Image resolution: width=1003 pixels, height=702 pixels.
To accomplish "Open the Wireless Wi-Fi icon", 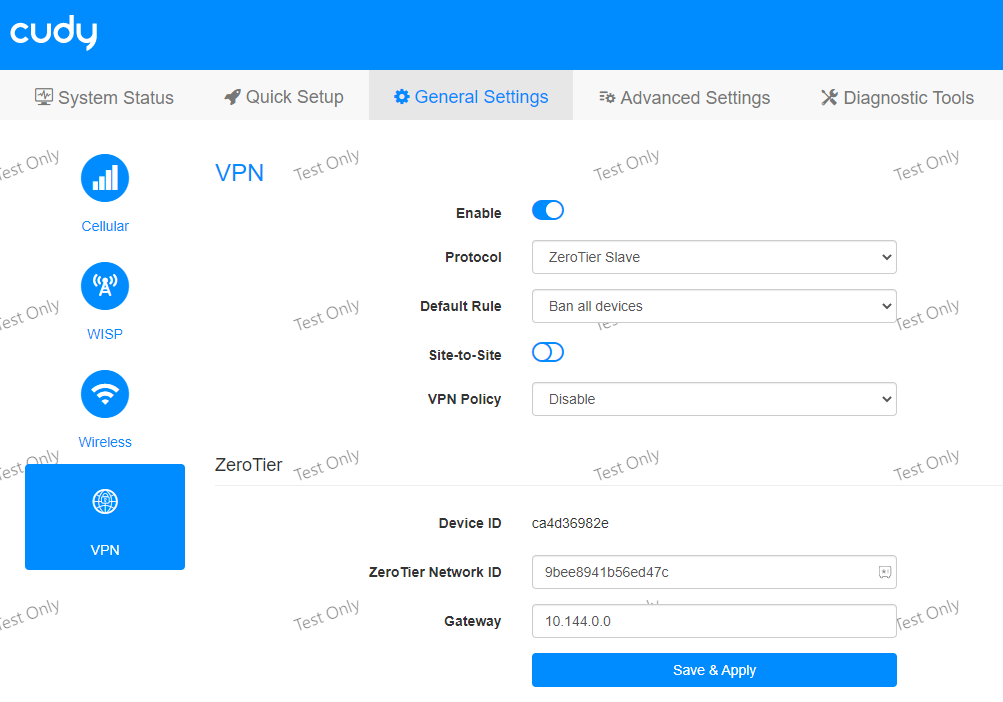I will (105, 394).
